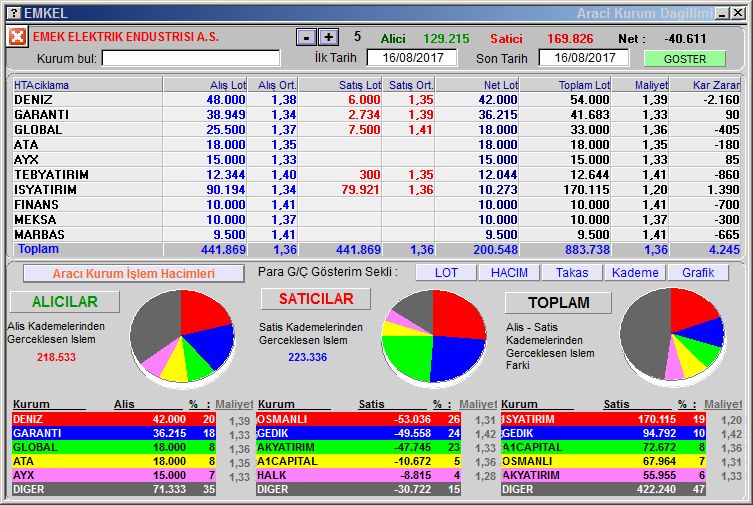Click the TOPLAM button

[559, 303]
